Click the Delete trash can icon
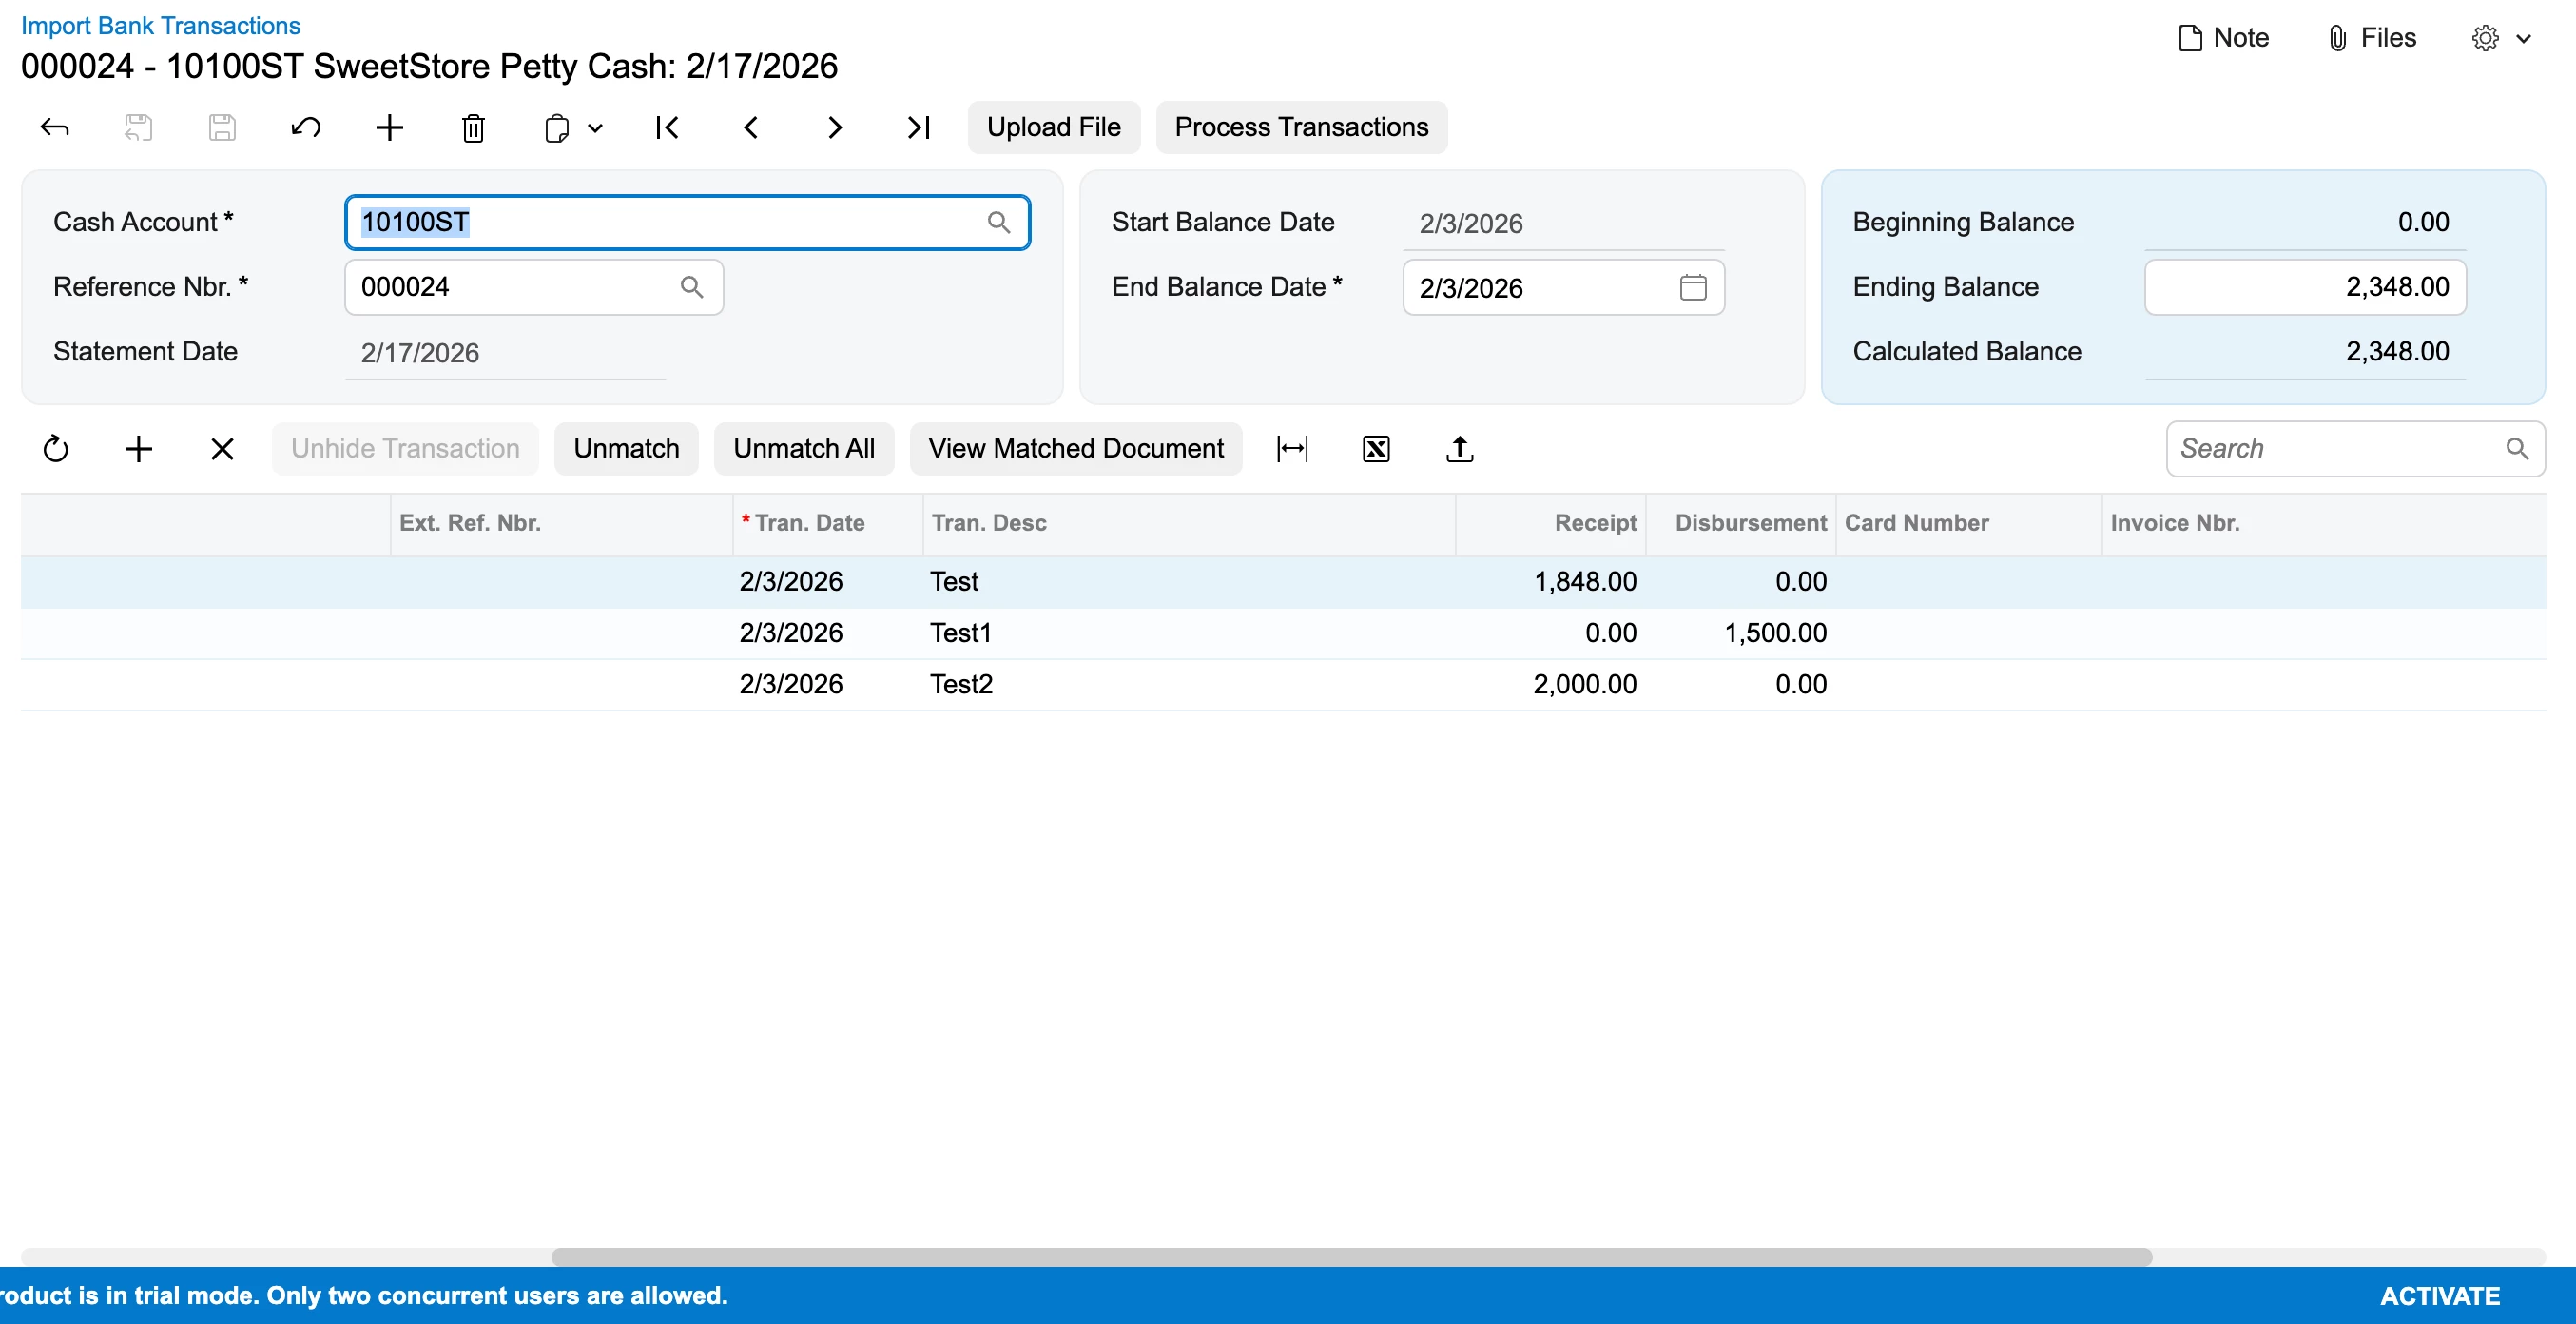The image size is (2576, 1324). click(x=473, y=128)
